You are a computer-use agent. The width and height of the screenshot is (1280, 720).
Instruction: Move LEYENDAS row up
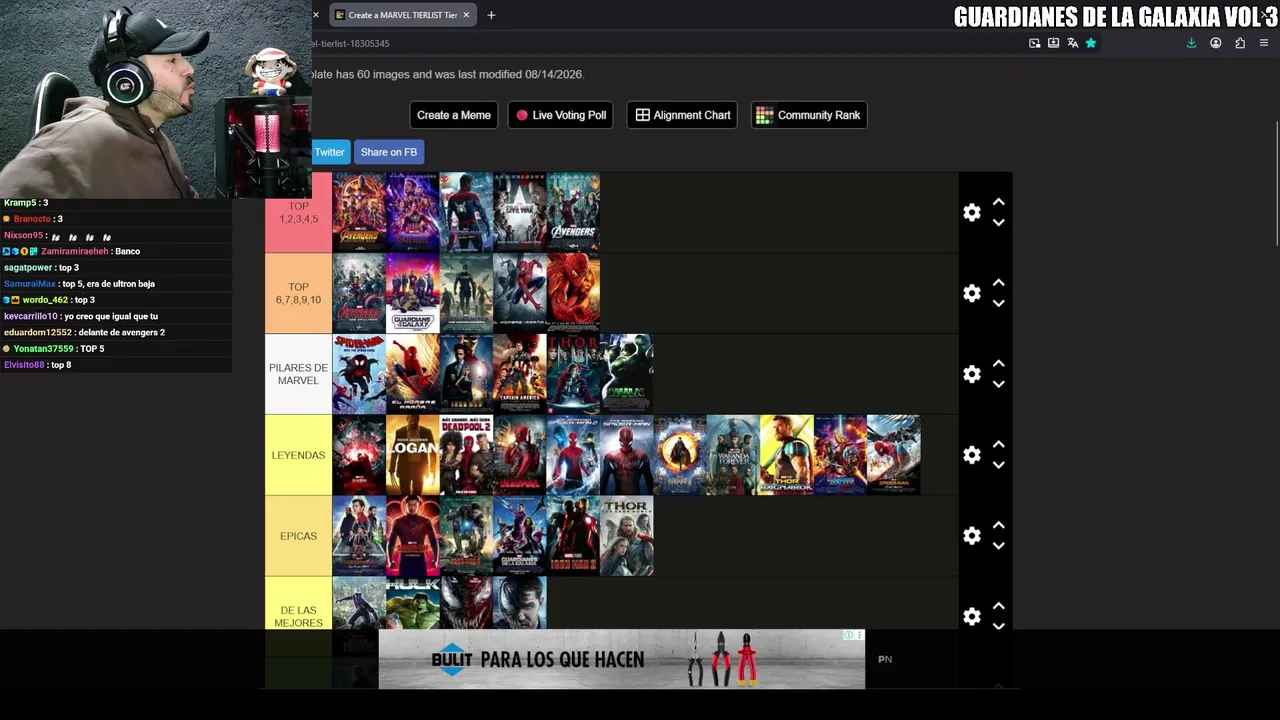coord(998,444)
